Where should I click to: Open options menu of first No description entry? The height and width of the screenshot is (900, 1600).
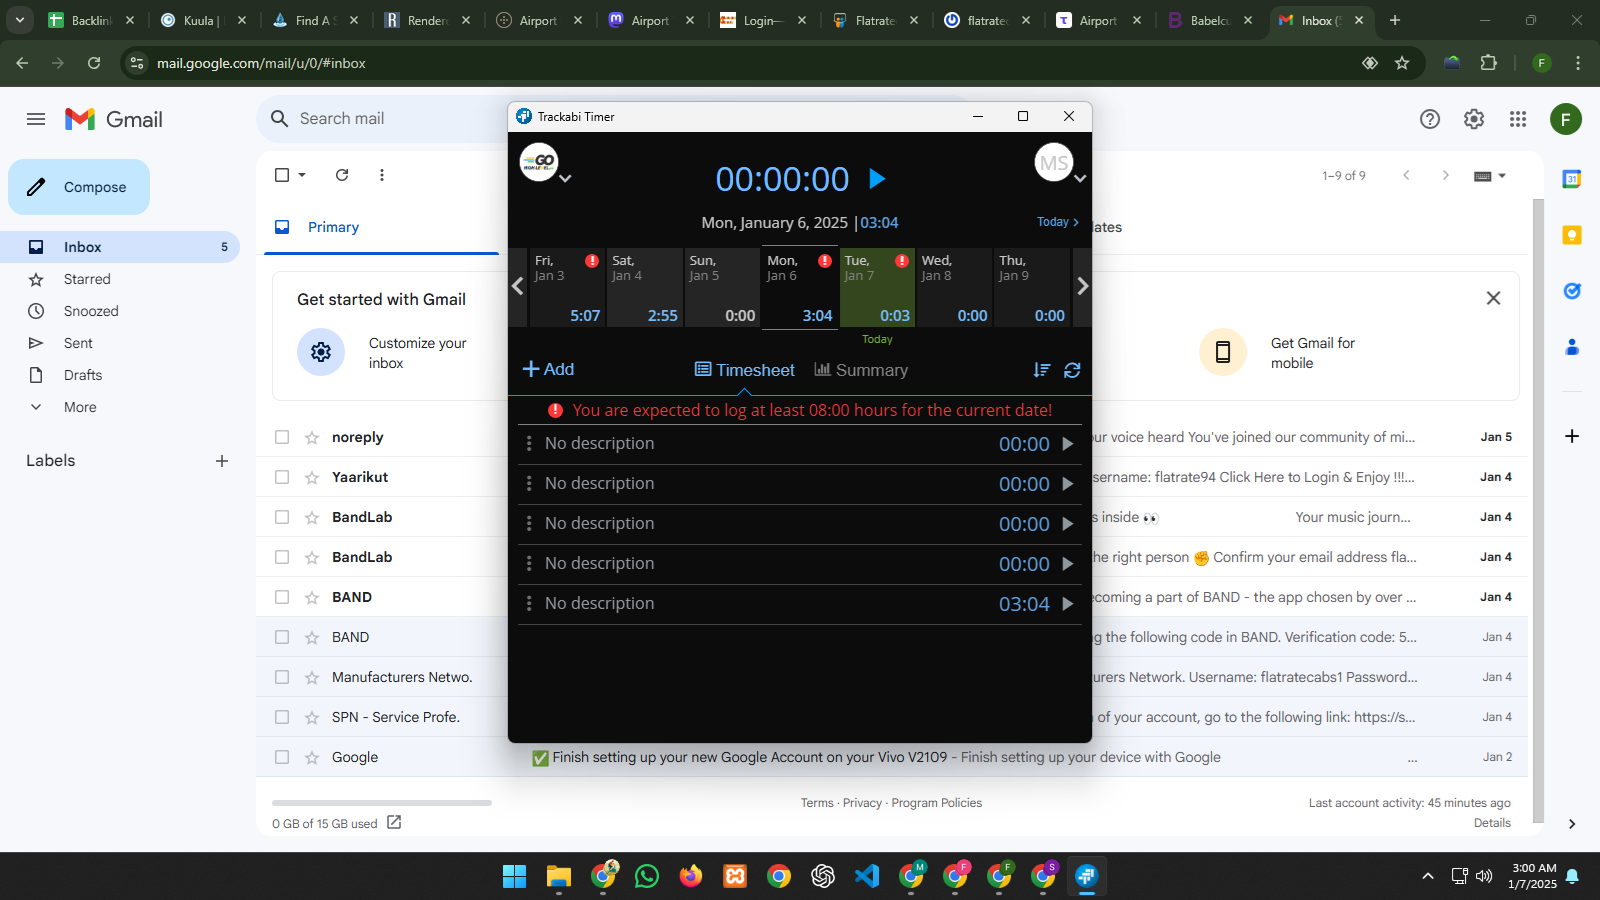[x=529, y=443]
